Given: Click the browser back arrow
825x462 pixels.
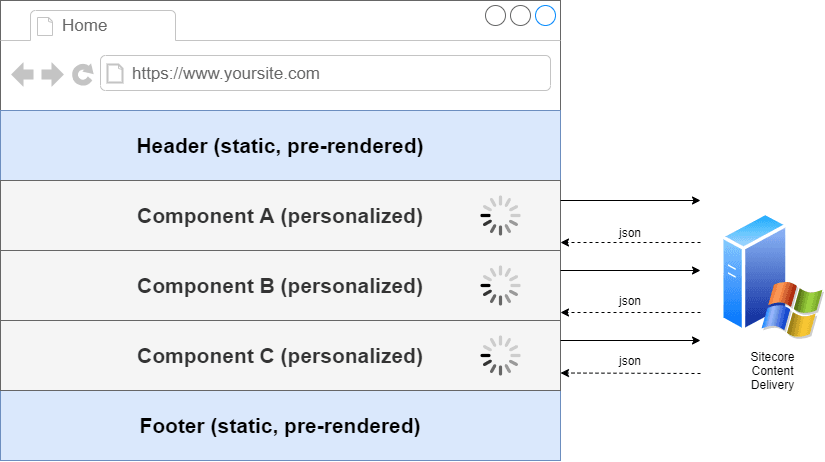Looking at the screenshot, I should pos(22,74).
